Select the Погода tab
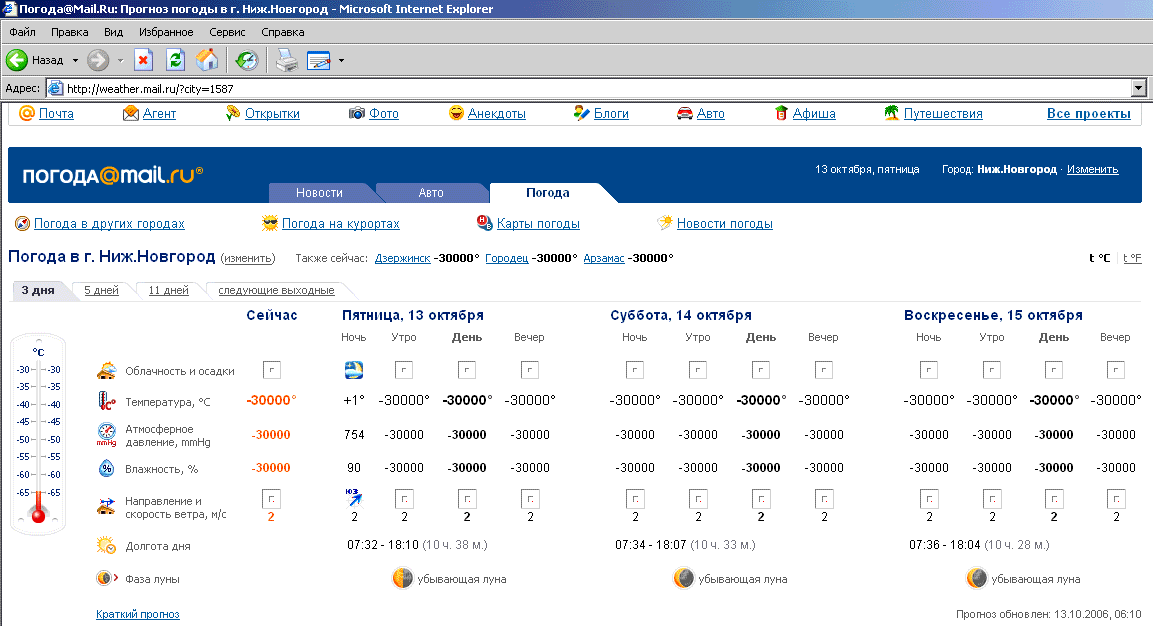 point(547,193)
